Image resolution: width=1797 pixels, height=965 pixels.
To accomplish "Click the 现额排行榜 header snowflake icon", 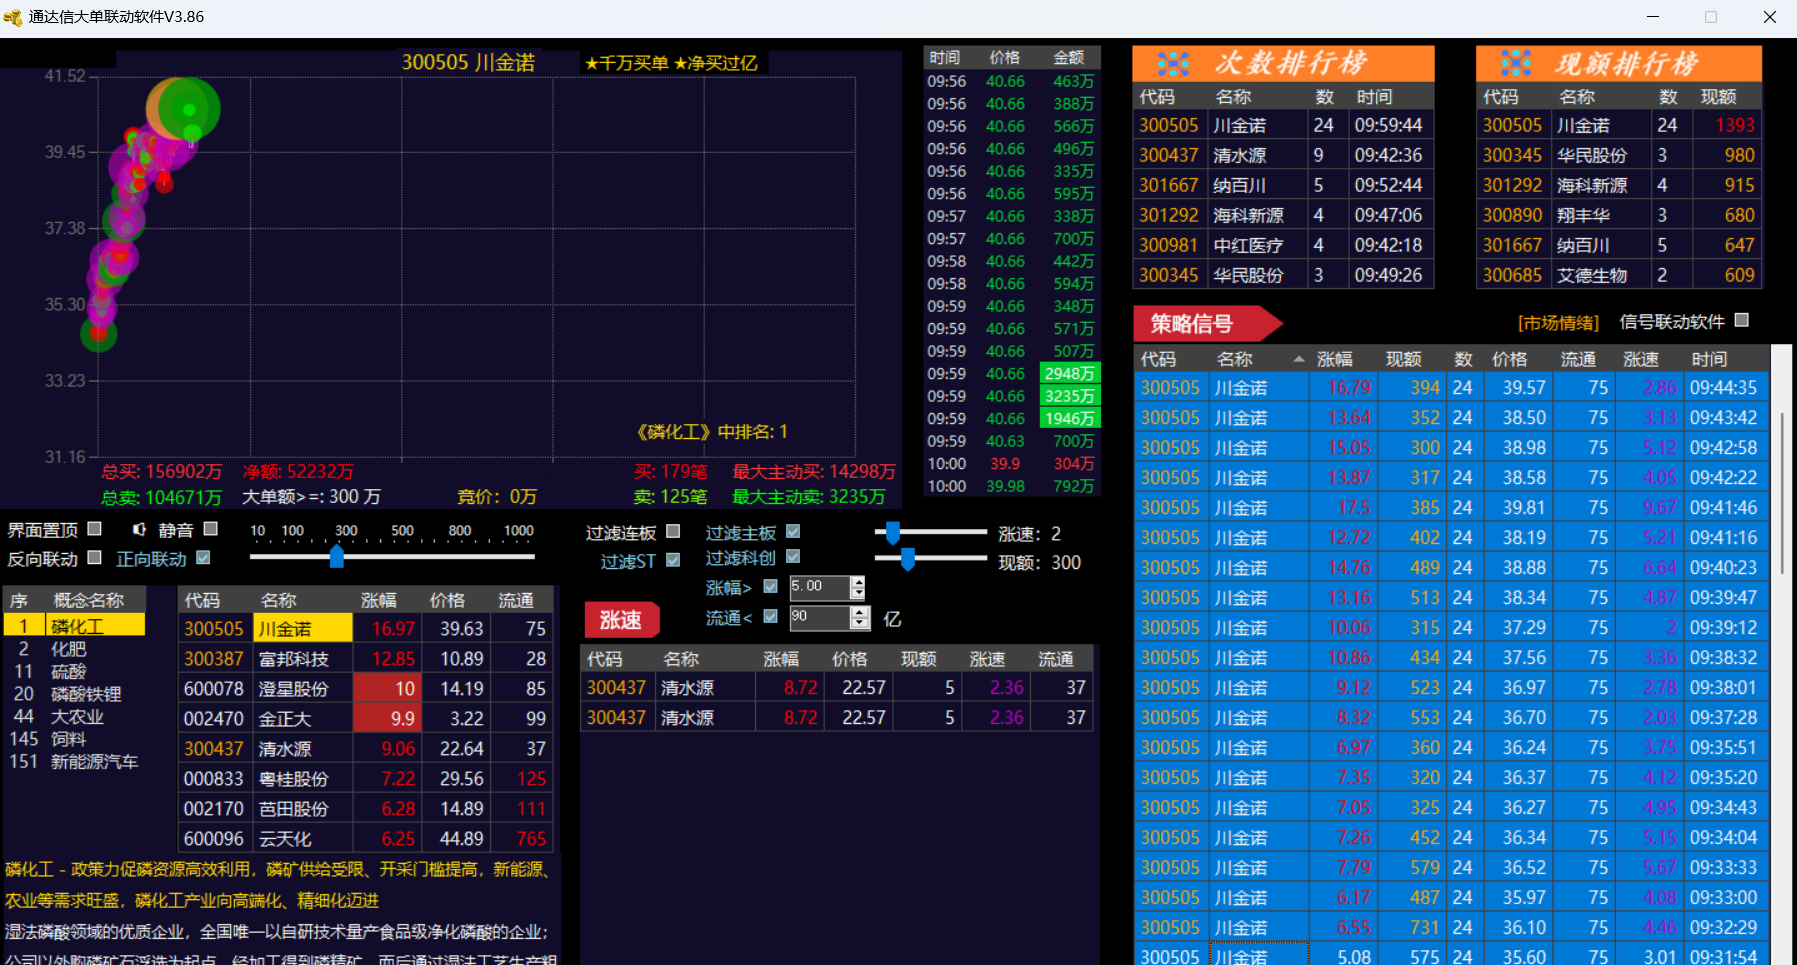I will [x=1516, y=64].
